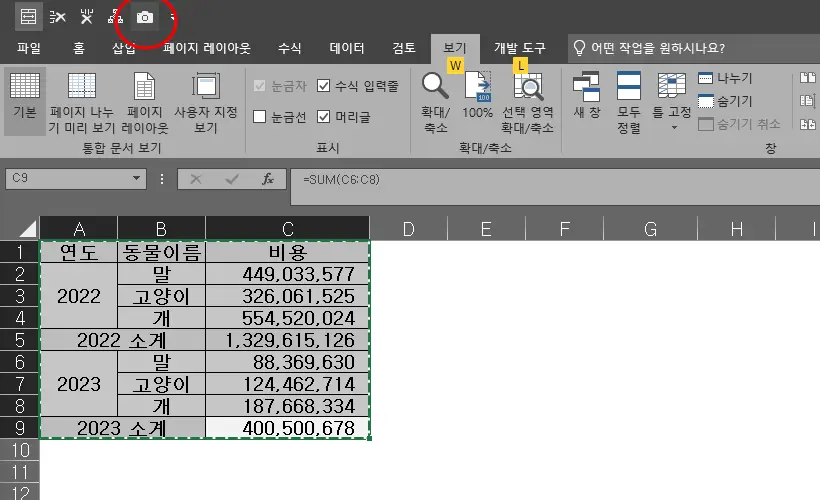Click 숨기기 취소 unhide button
This screenshot has width=820, height=500.
(x=739, y=124)
